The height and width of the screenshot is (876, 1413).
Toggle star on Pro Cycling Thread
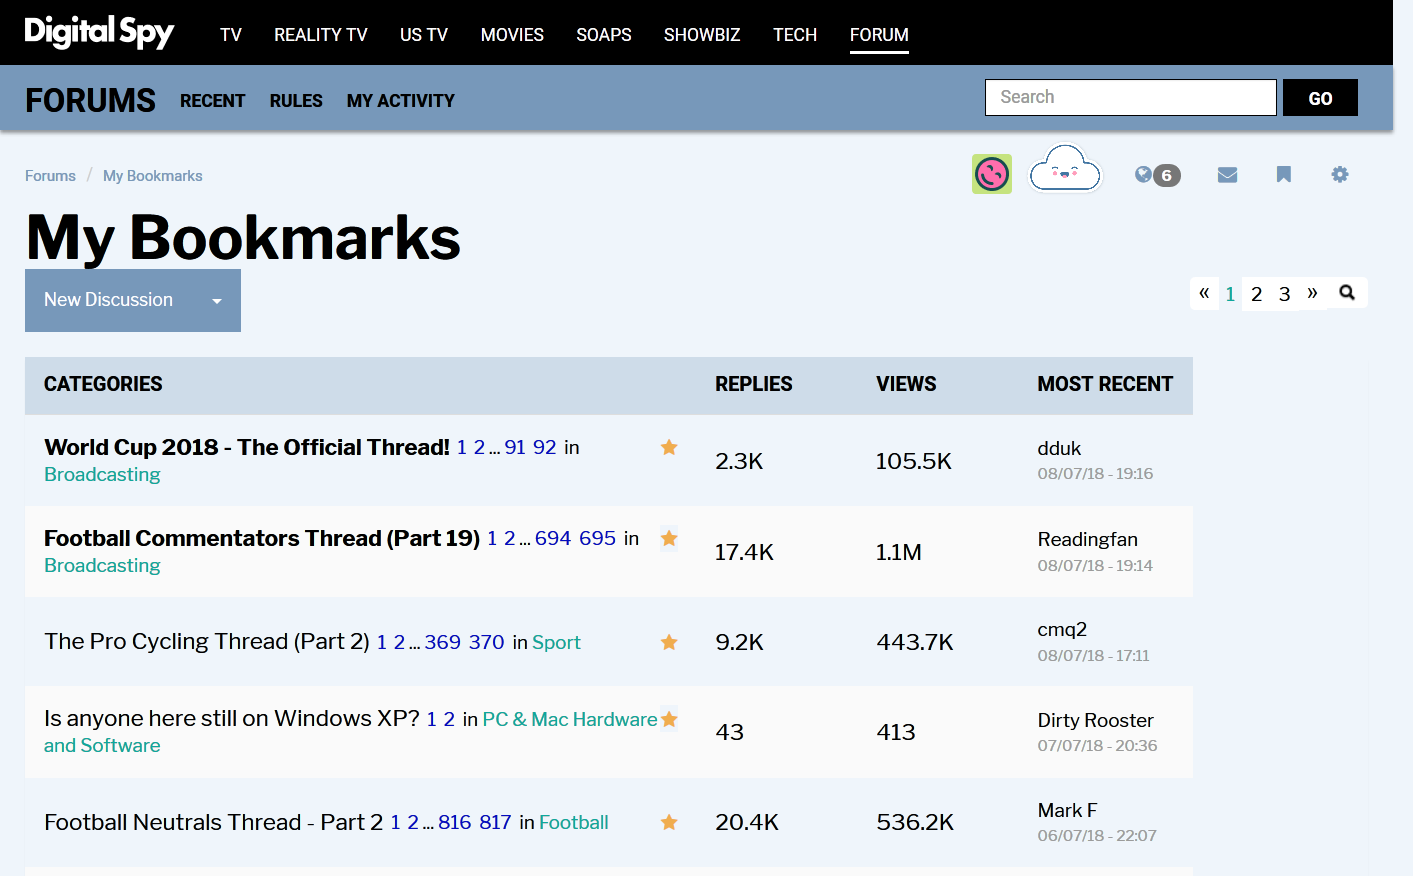tap(669, 642)
